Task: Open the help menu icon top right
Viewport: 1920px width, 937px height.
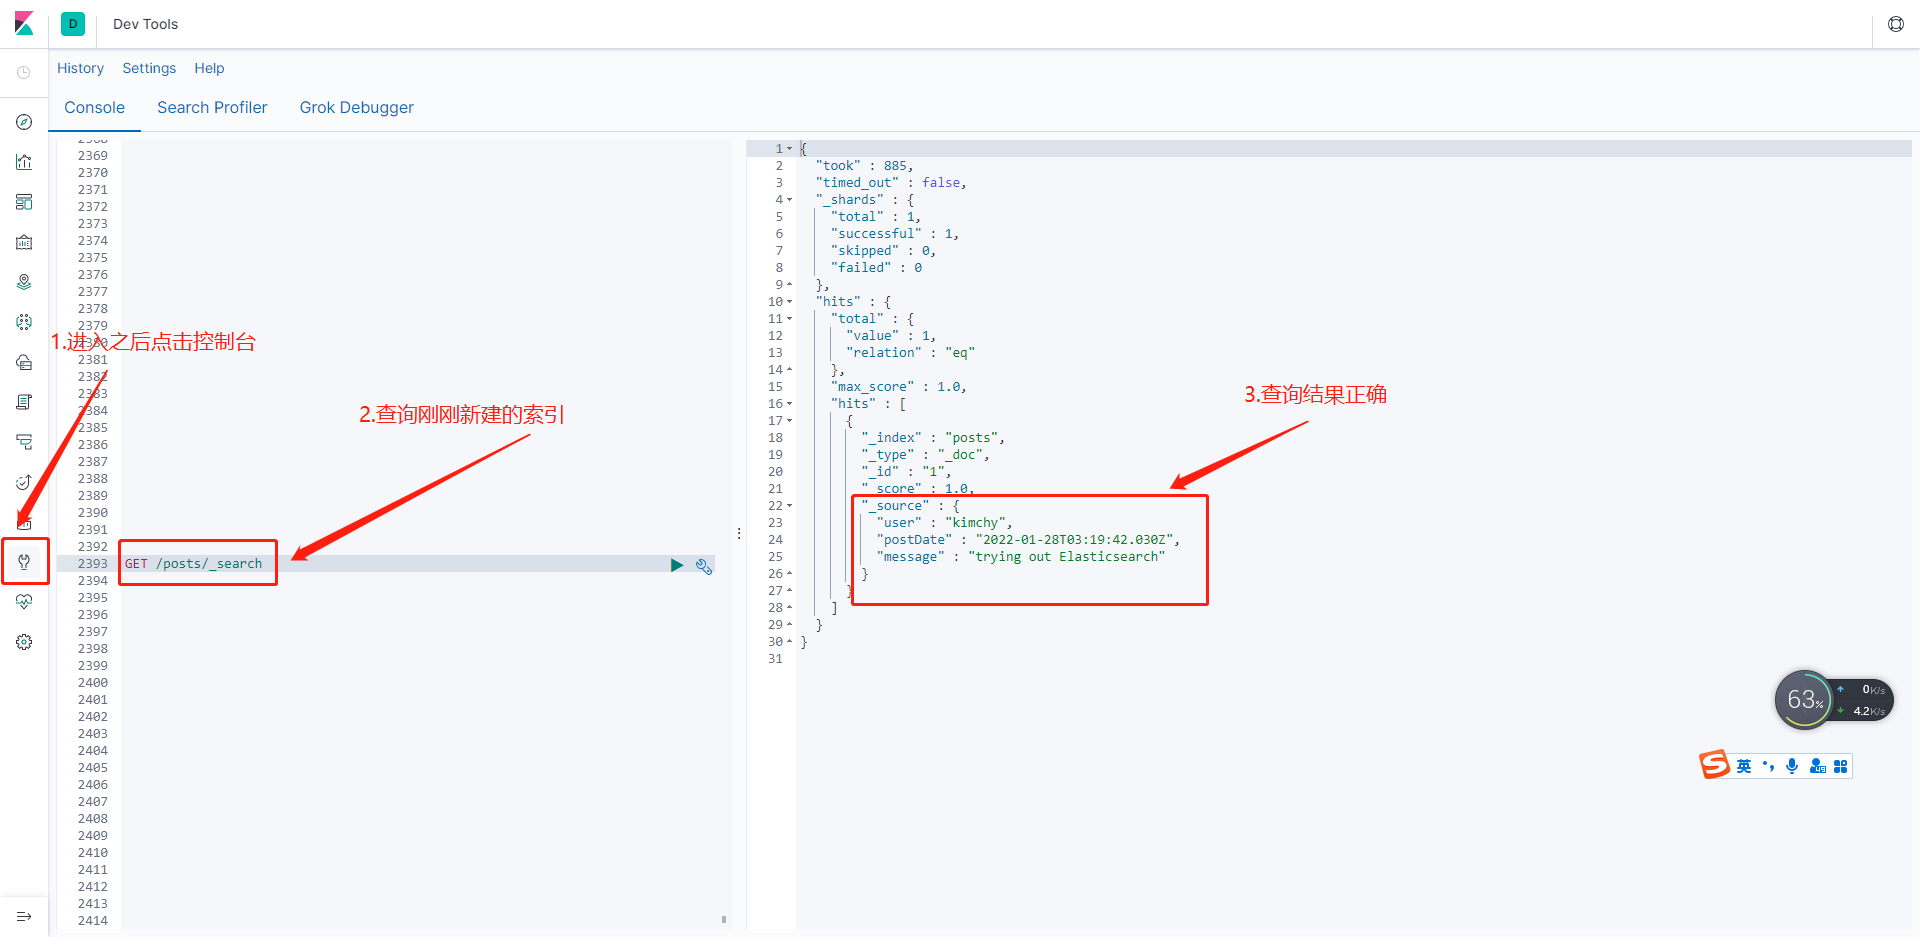Action: click(x=1896, y=24)
